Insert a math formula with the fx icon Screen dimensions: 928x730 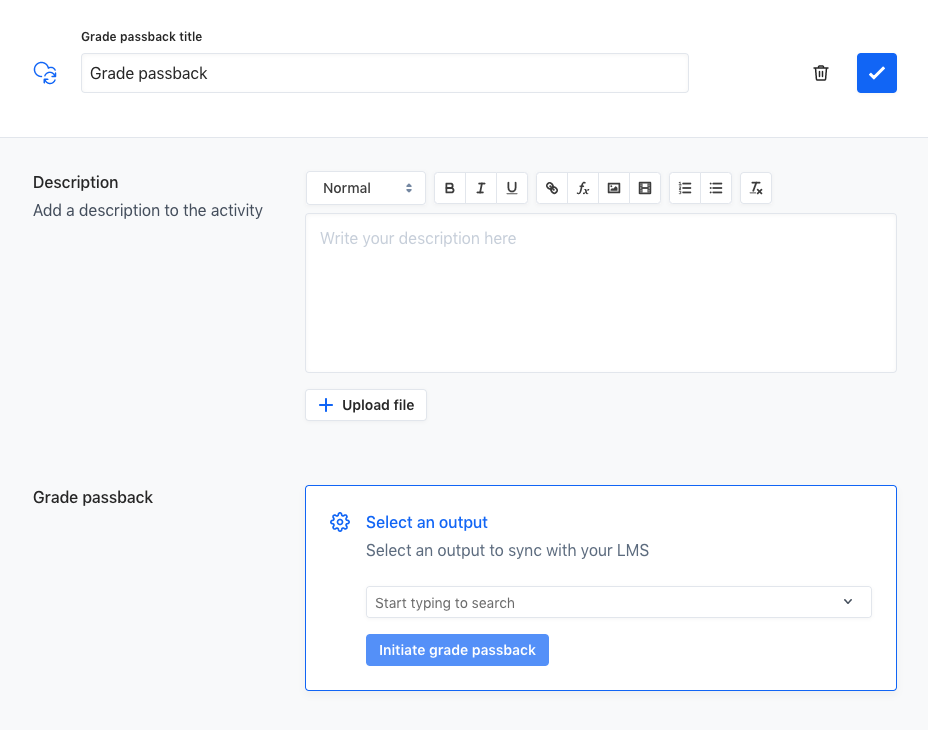click(x=582, y=187)
